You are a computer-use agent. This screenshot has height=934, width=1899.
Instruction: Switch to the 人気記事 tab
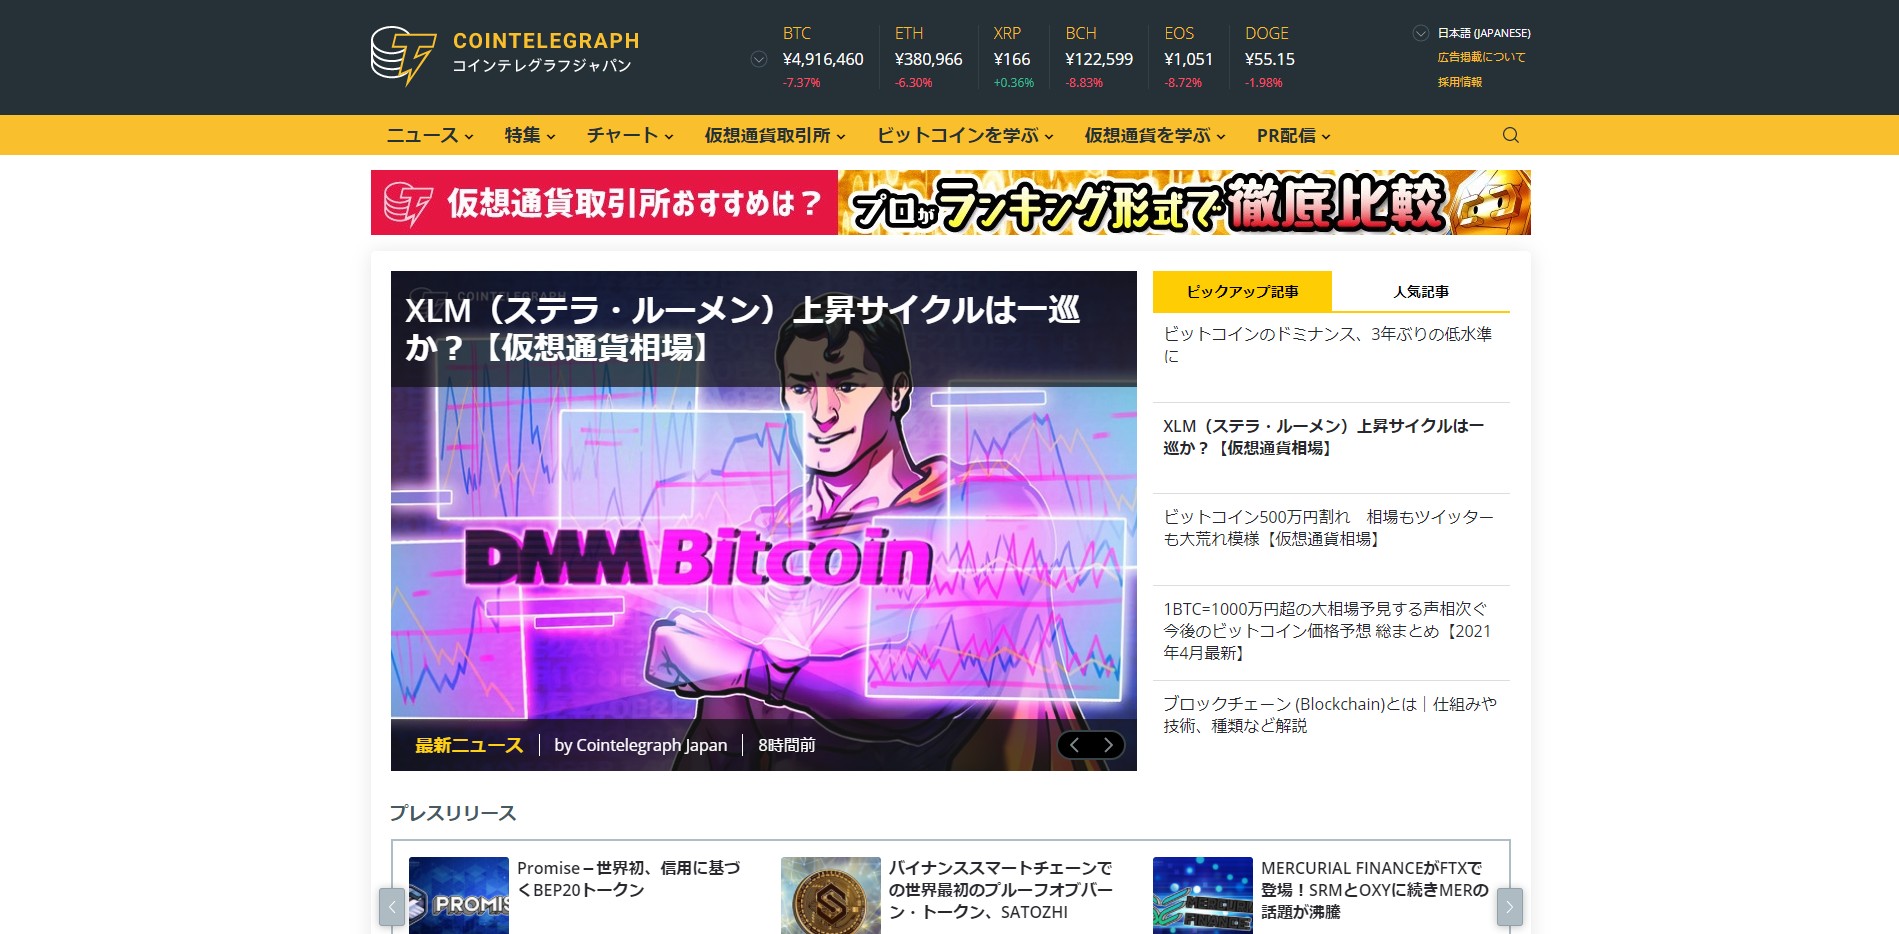click(1421, 291)
